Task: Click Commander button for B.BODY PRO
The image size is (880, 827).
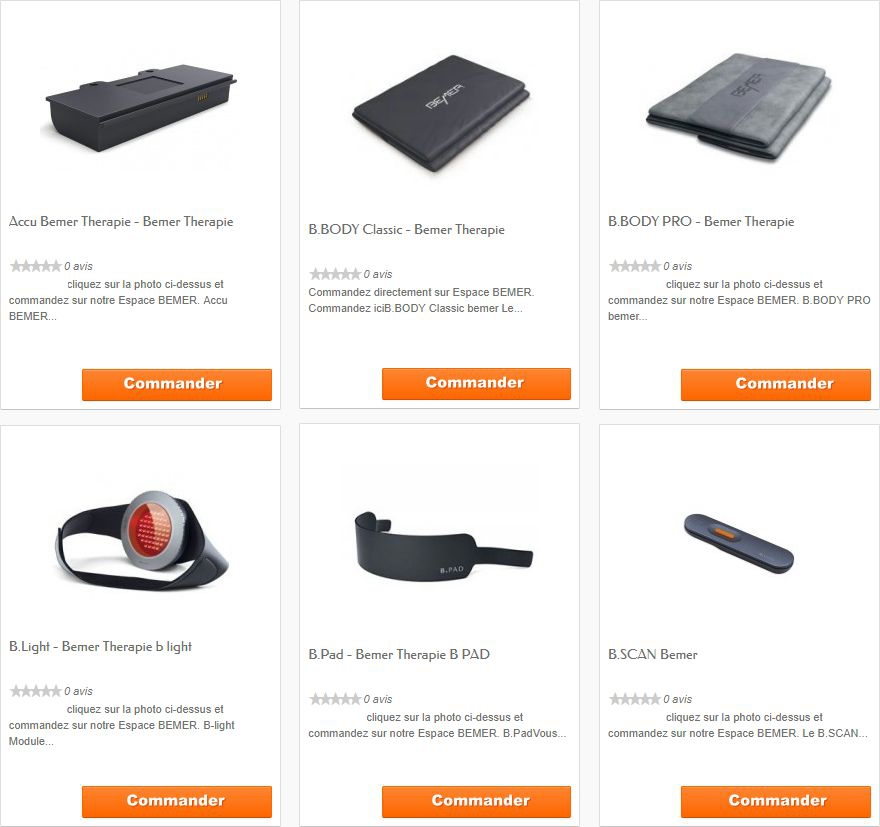Action: click(776, 384)
